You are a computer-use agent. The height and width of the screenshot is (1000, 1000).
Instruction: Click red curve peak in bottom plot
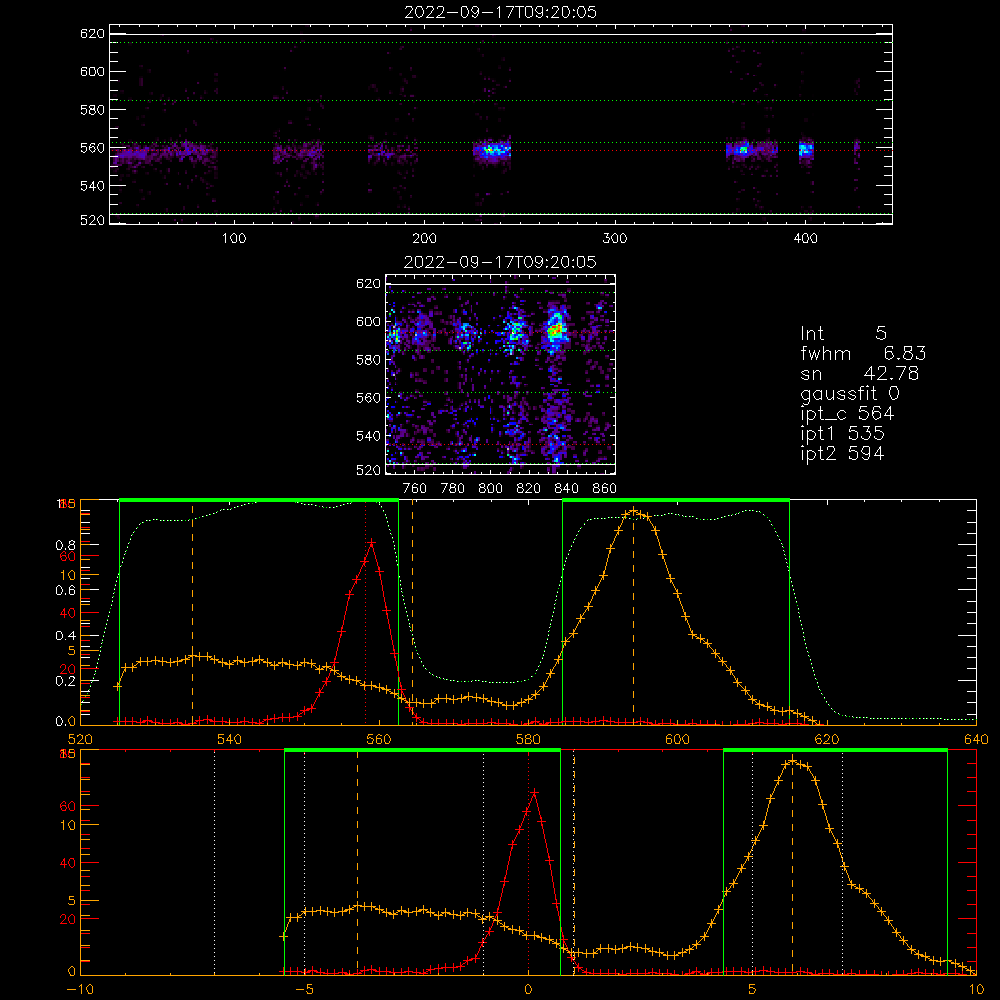(x=534, y=791)
